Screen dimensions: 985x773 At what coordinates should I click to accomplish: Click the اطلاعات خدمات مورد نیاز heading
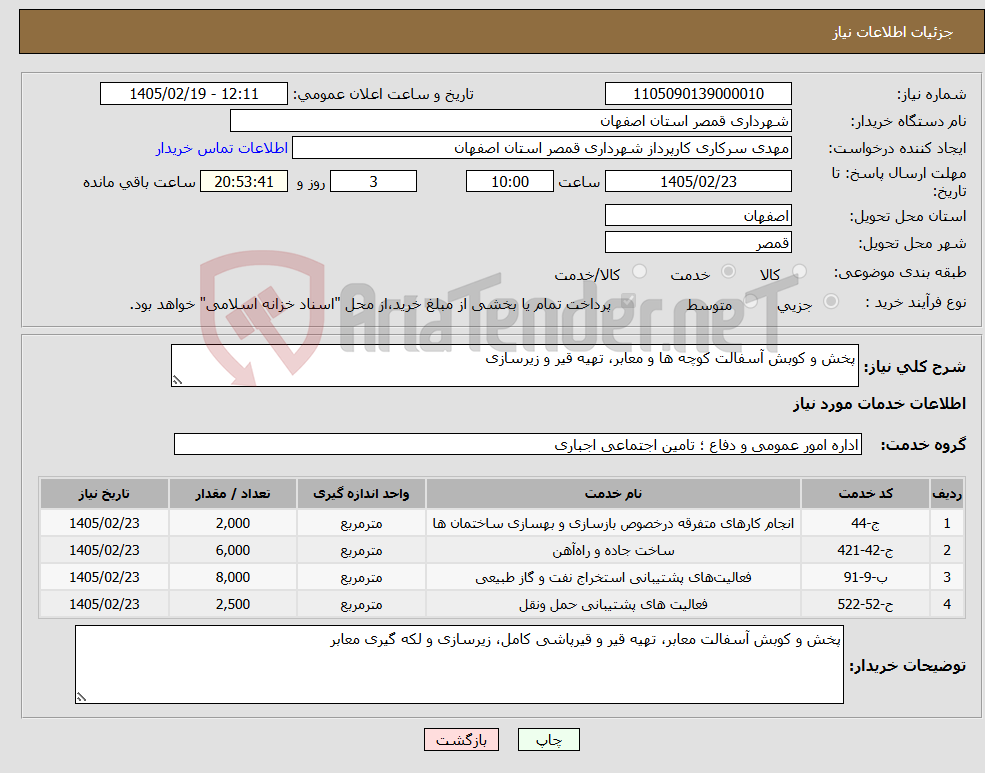pos(879,404)
